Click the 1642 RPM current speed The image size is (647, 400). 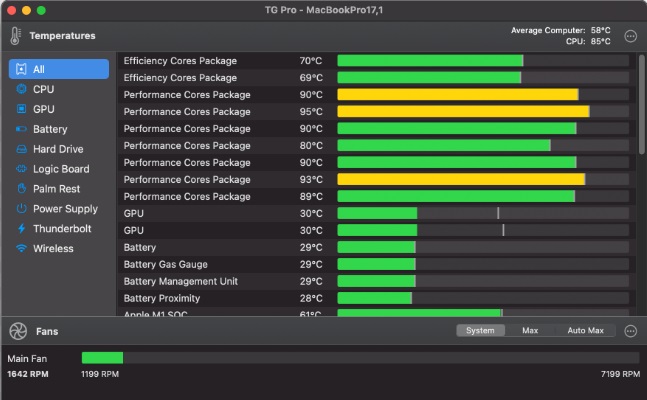click(x=28, y=374)
